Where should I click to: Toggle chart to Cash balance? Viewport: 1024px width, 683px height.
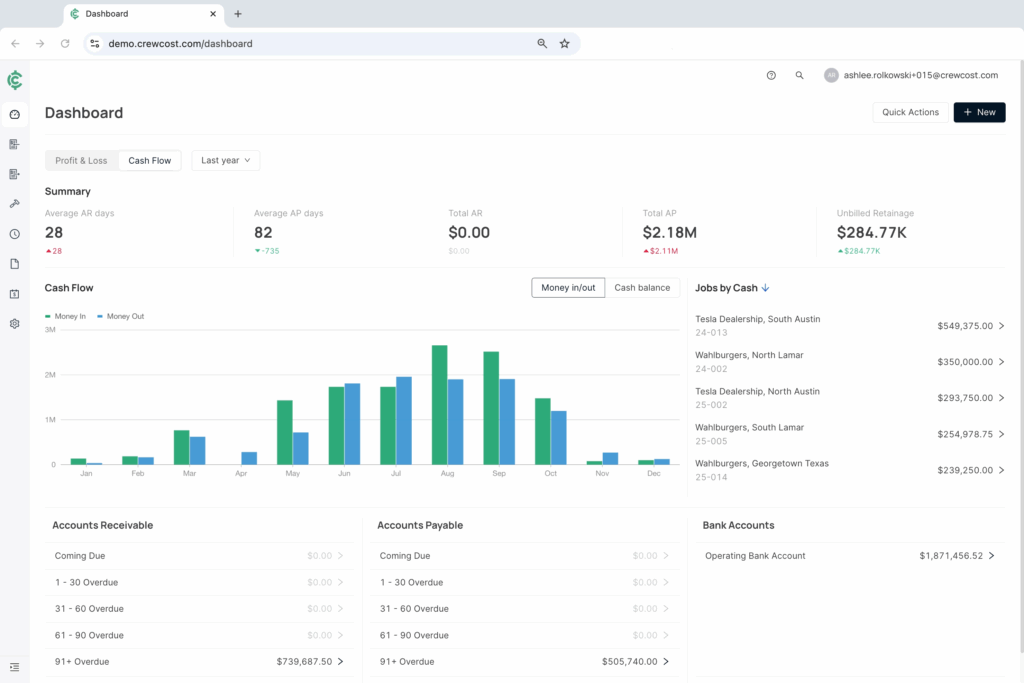click(642, 288)
